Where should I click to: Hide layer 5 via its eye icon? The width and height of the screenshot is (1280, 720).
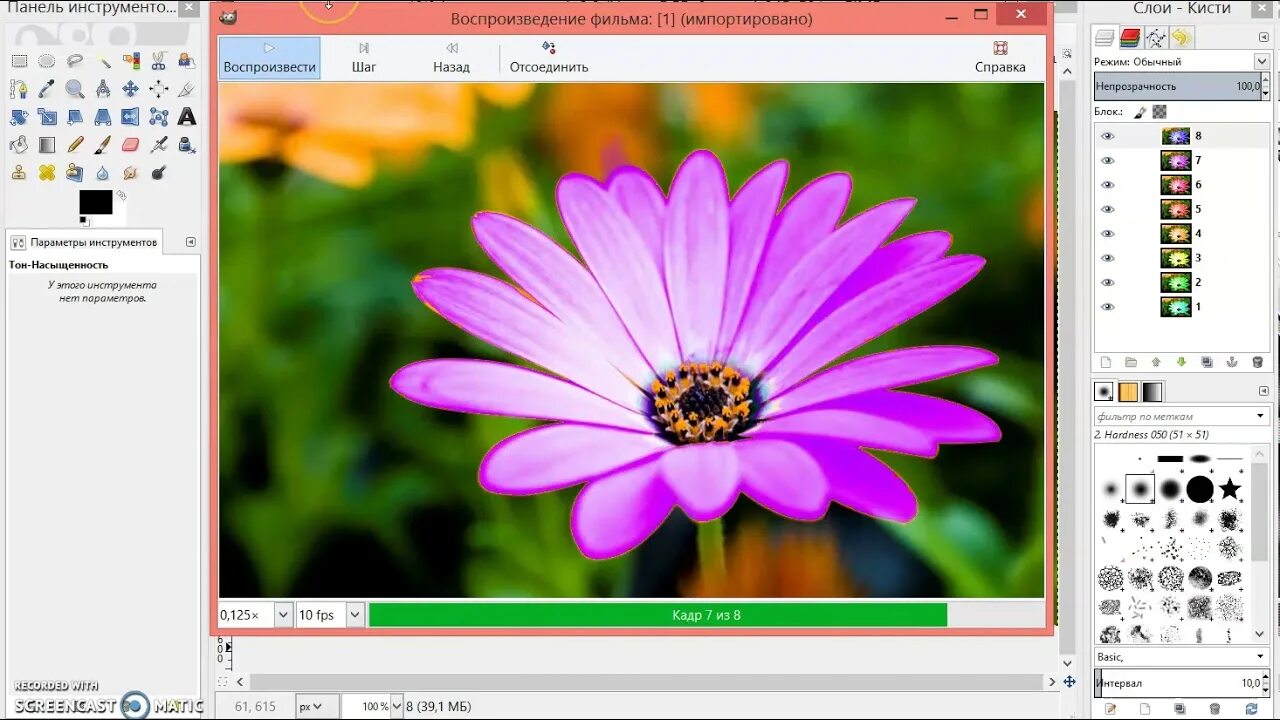[x=1107, y=209]
